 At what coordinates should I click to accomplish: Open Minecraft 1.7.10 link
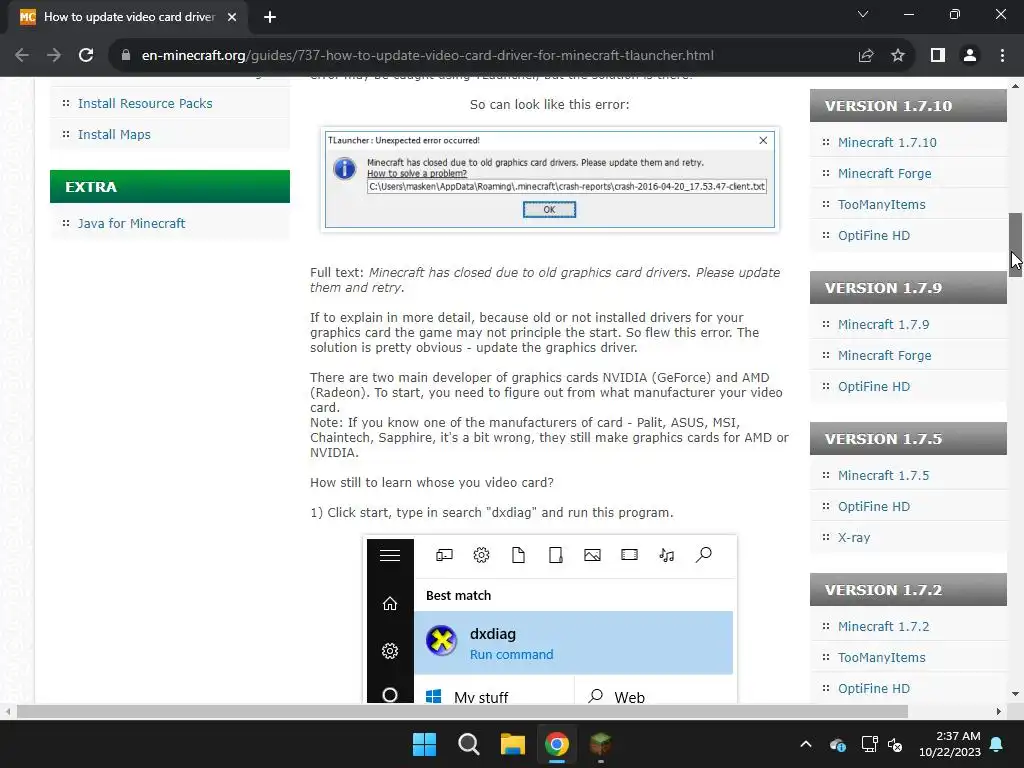(x=887, y=142)
